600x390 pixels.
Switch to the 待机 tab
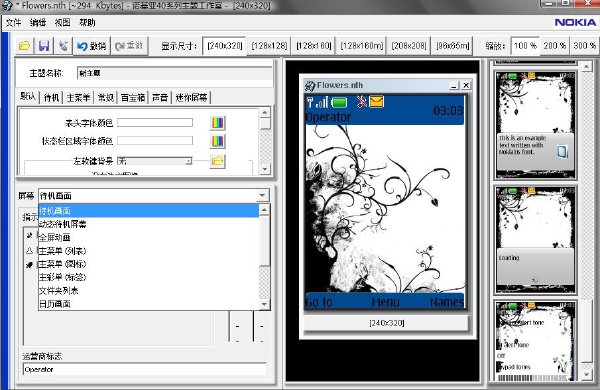(51, 98)
